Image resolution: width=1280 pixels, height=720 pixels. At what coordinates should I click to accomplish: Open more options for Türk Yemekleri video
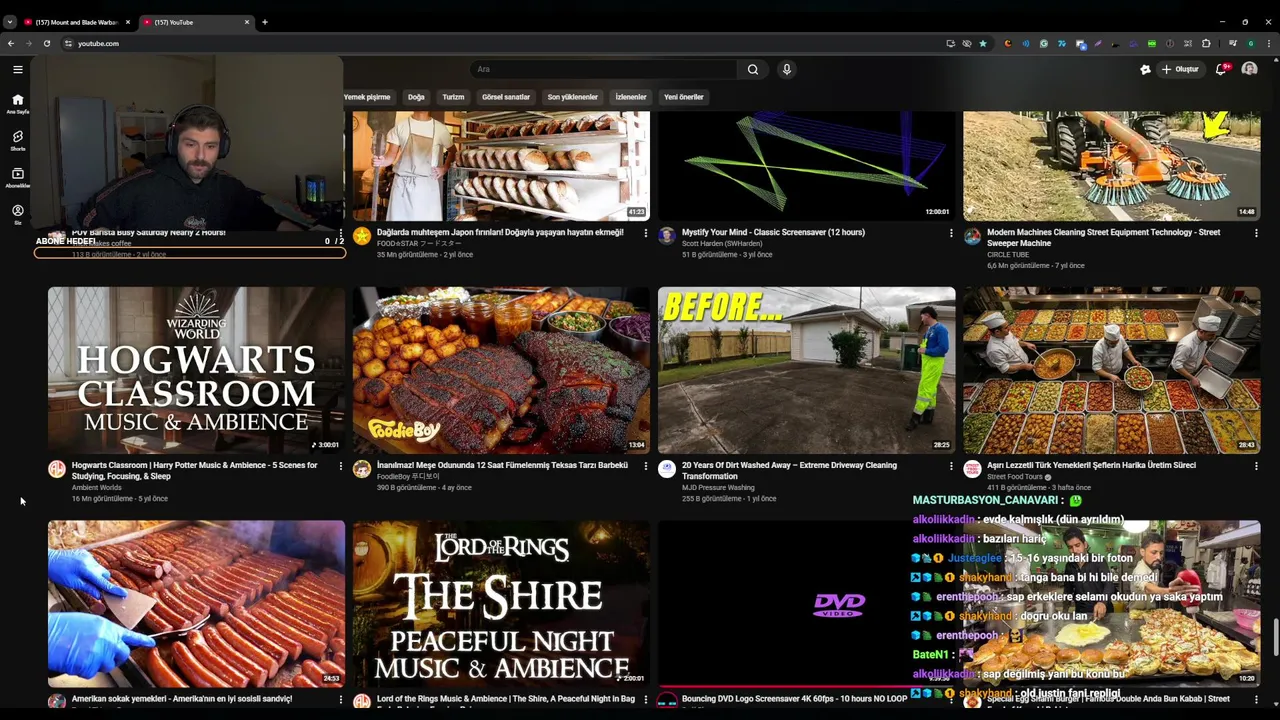(1256, 466)
